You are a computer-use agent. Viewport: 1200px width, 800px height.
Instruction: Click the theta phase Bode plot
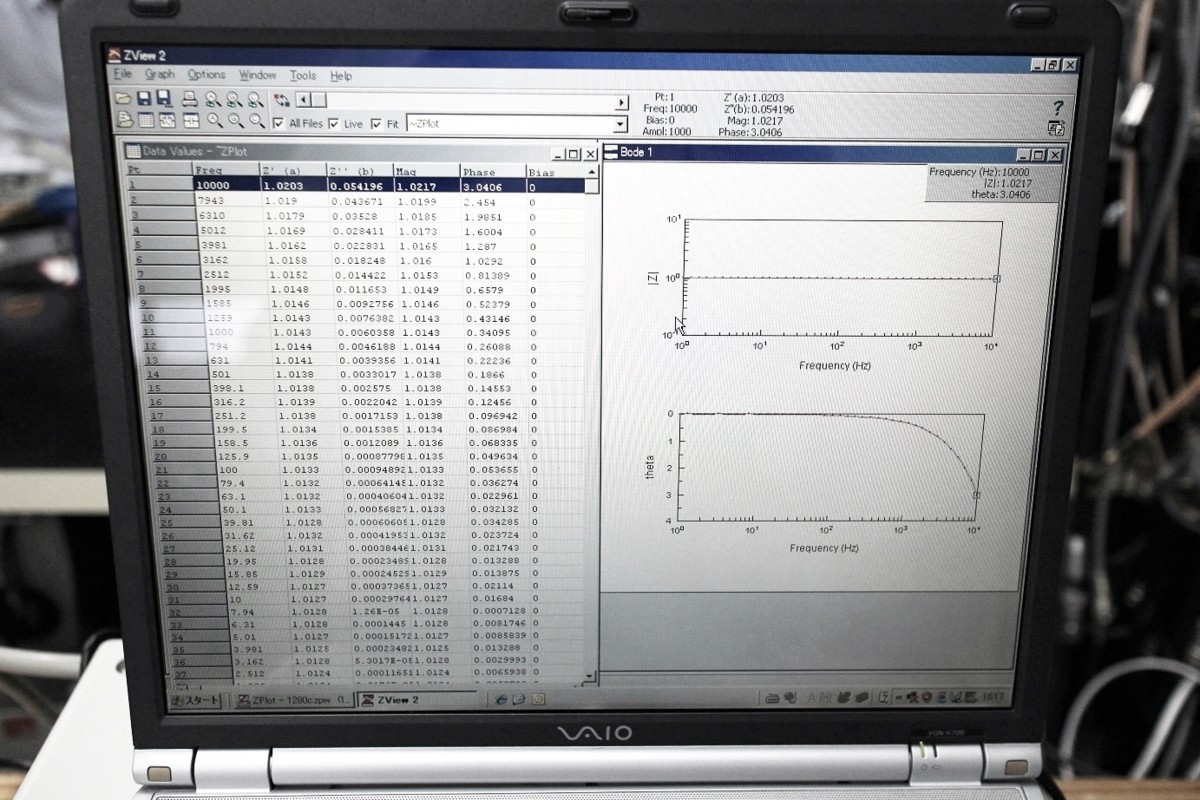[832, 467]
